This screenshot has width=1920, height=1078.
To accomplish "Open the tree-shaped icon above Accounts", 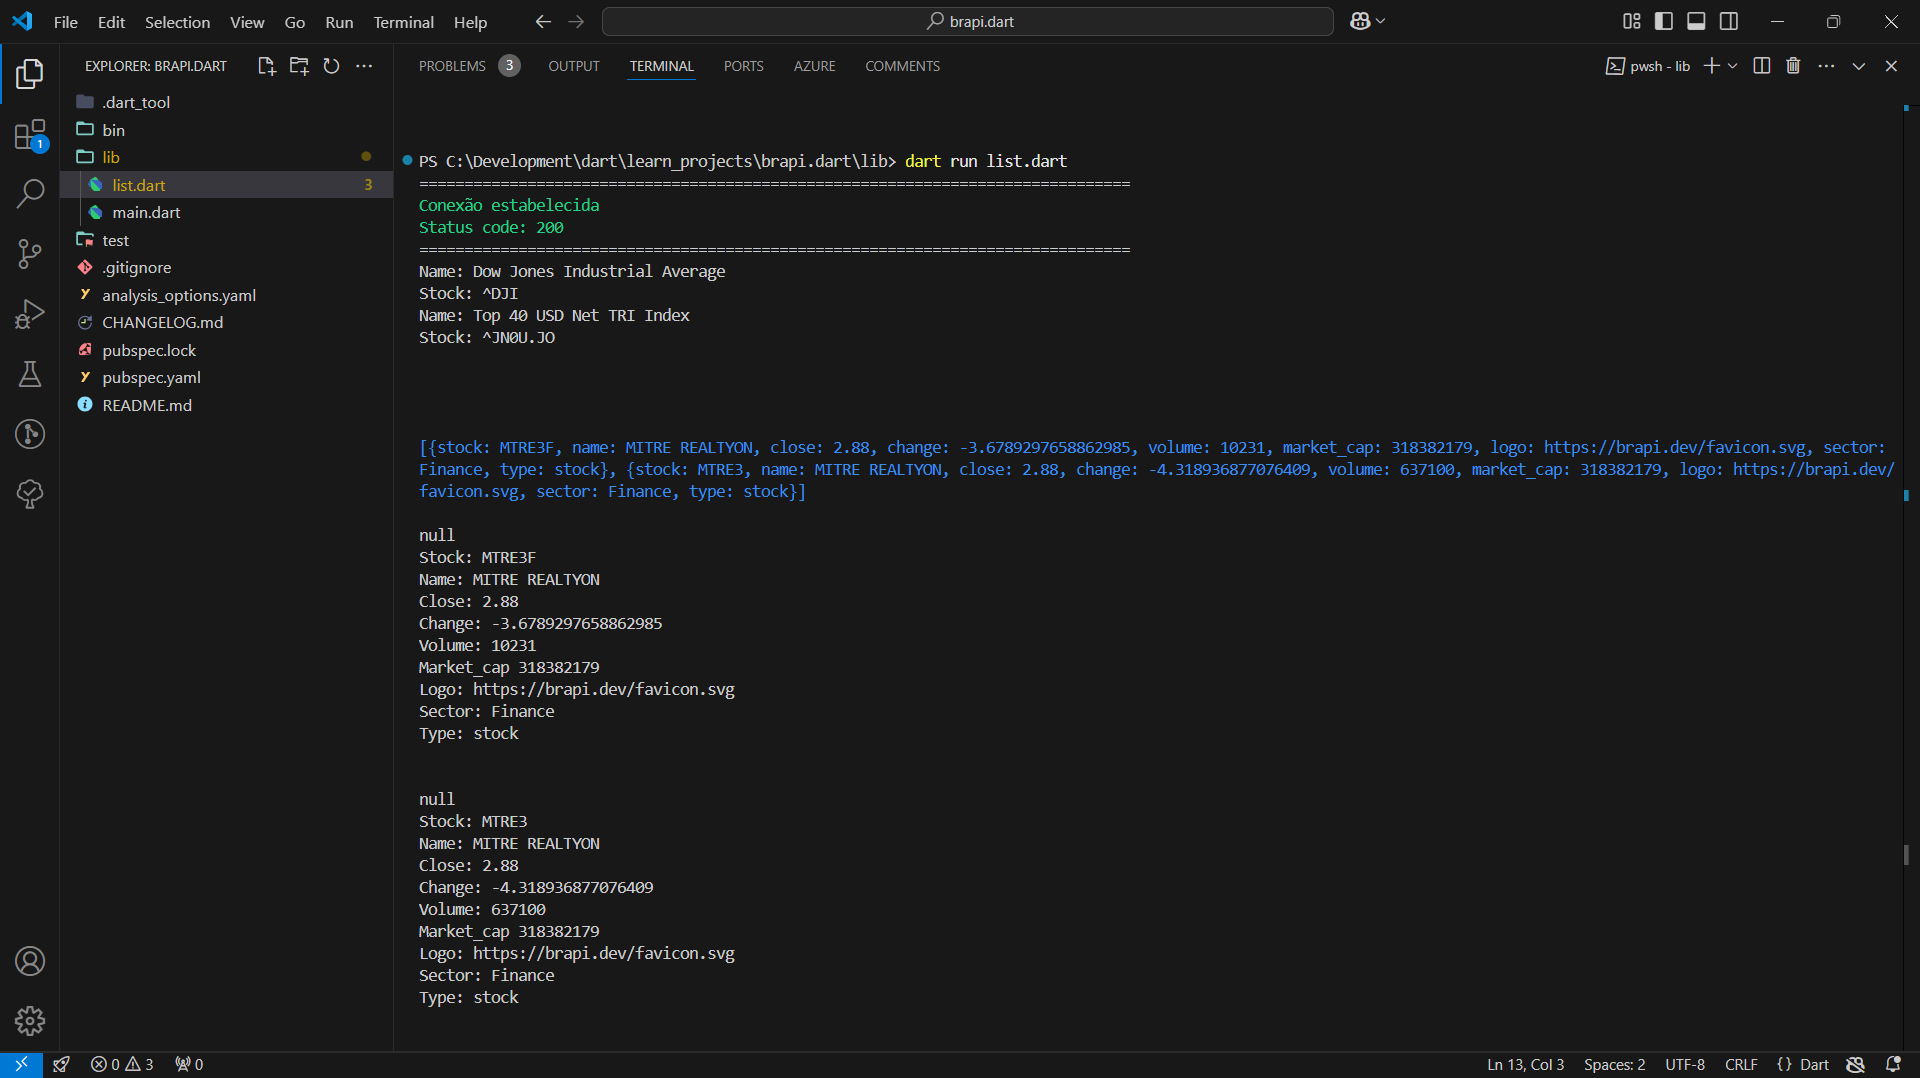I will tap(30, 494).
